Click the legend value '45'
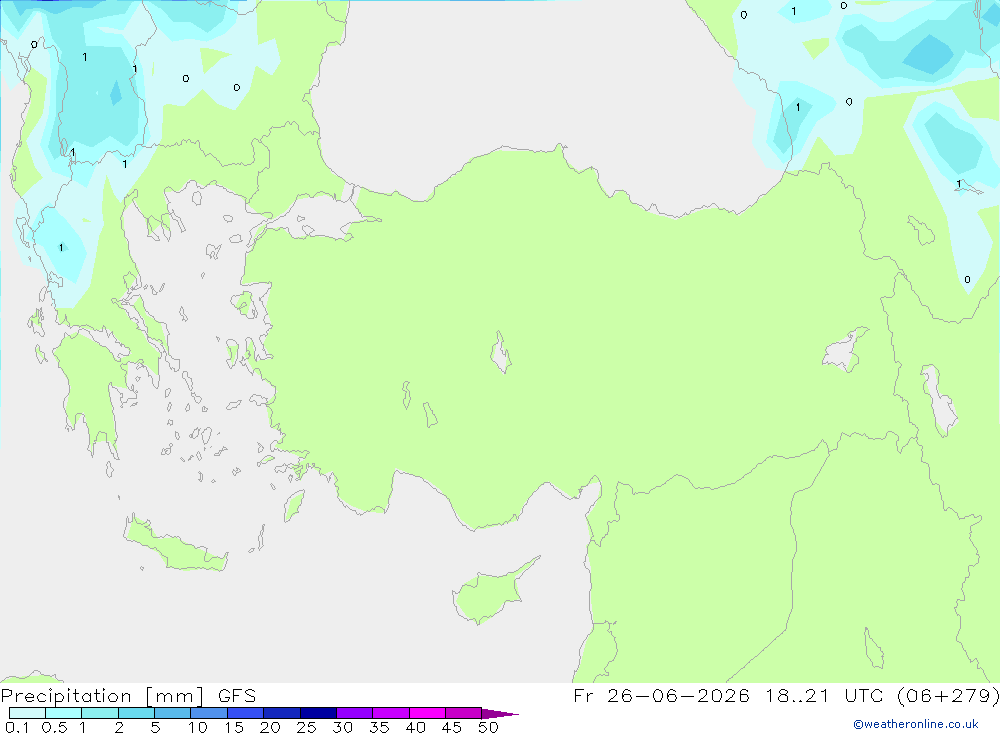Viewport: 1000px width, 733px height. pos(452,727)
